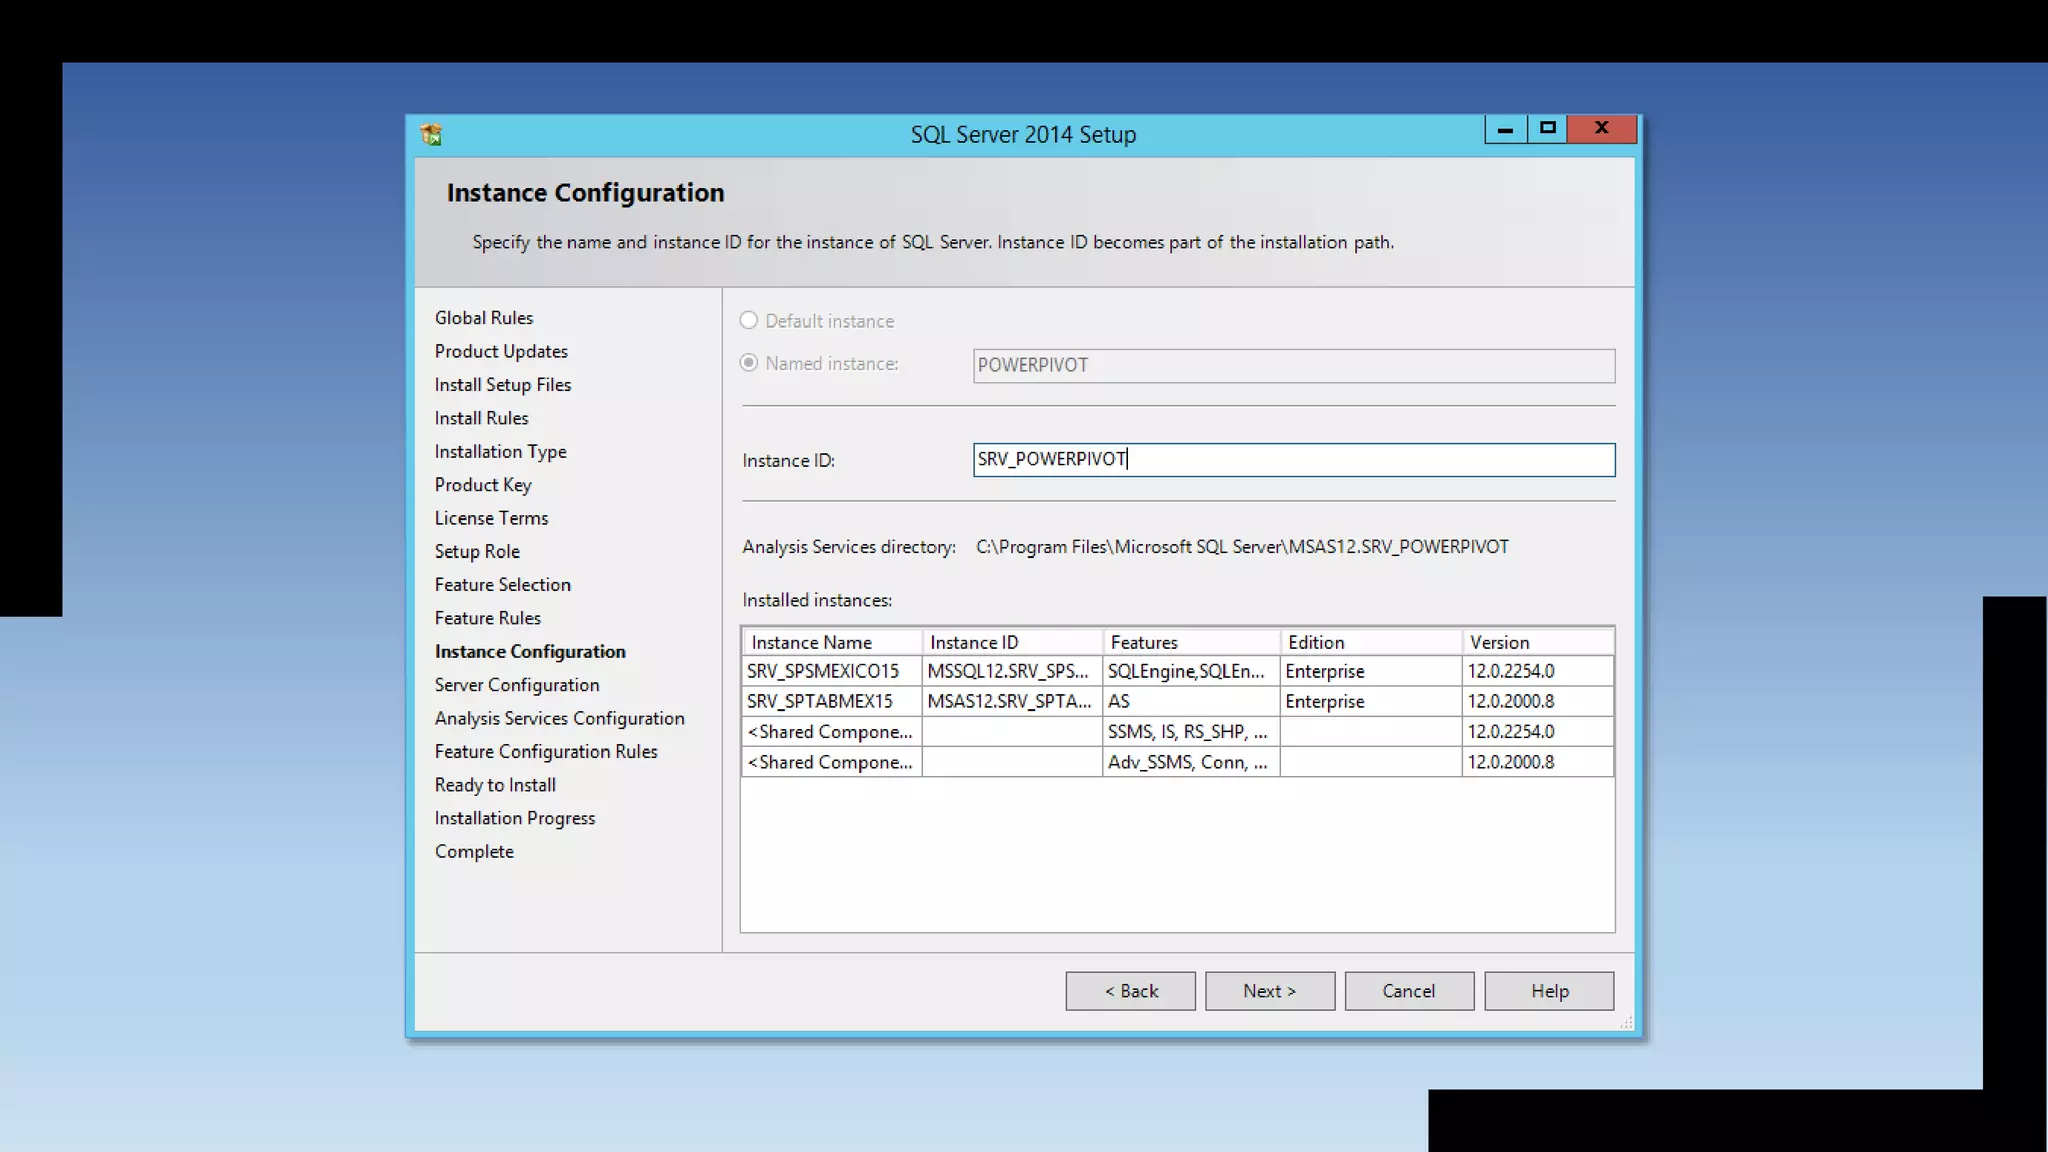Minimize the SQL Server 2014 Setup window

(1505, 129)
